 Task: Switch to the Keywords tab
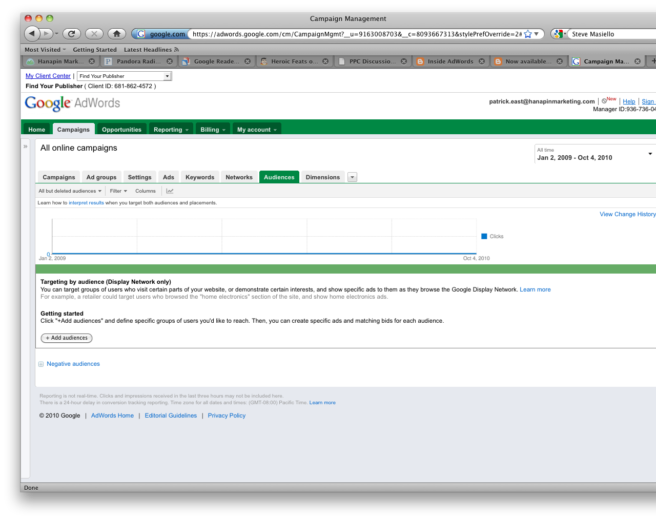tap(200, 177)
